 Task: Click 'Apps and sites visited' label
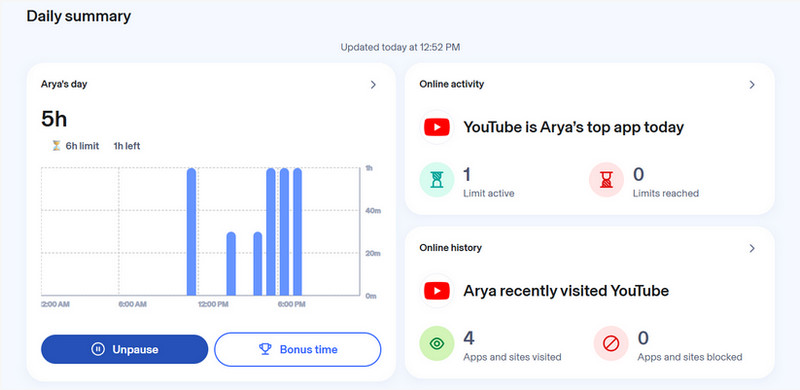(512, 357)
